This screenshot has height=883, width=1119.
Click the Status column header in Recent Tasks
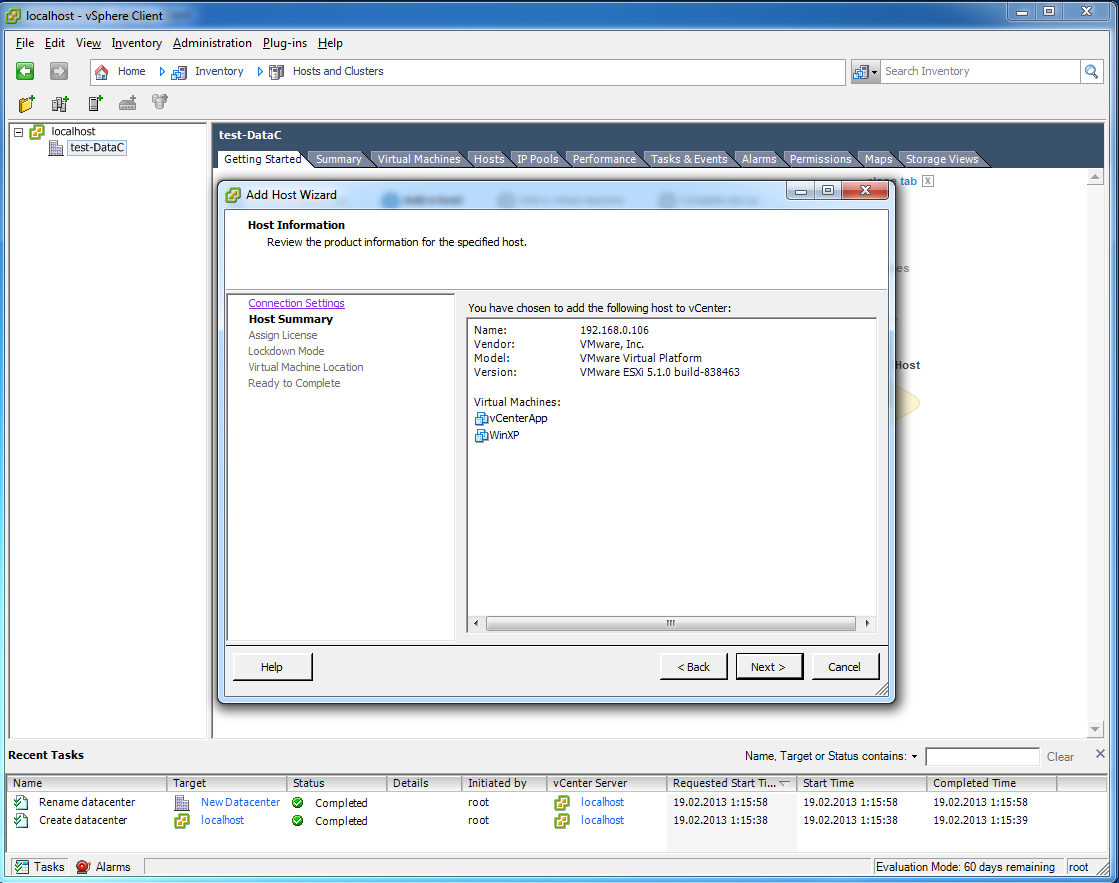click(337, 783)
